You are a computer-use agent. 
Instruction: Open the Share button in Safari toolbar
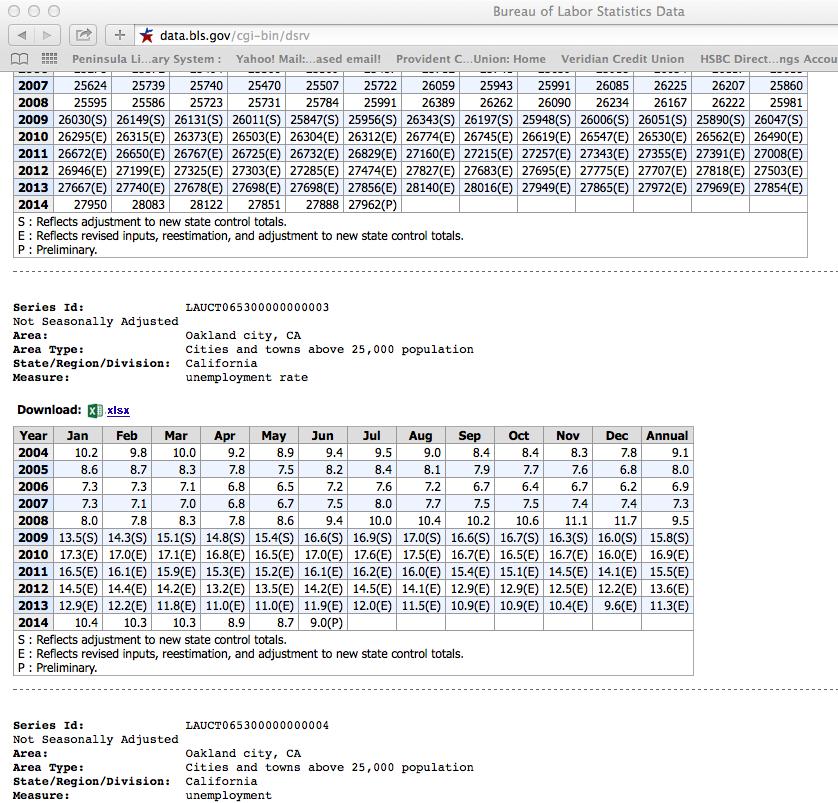pos(83,35)
